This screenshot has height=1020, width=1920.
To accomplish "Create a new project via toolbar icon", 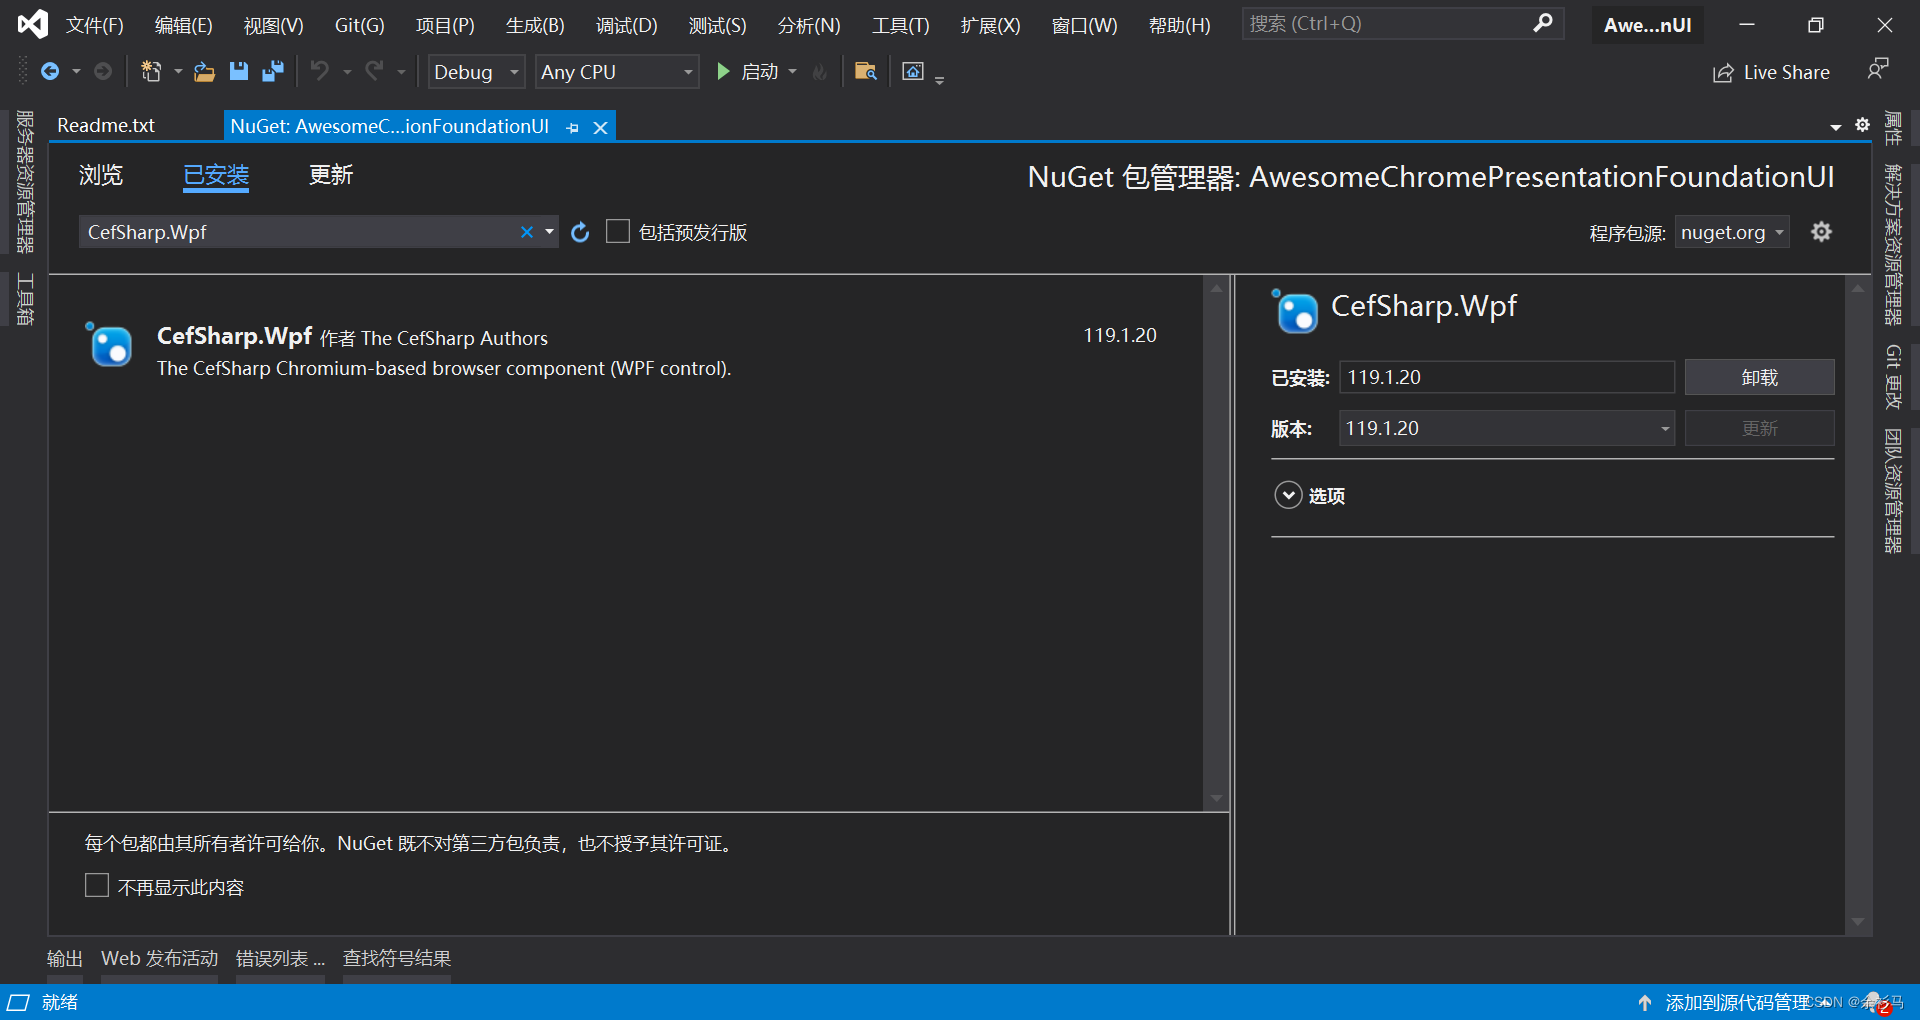I will point(151,71).
